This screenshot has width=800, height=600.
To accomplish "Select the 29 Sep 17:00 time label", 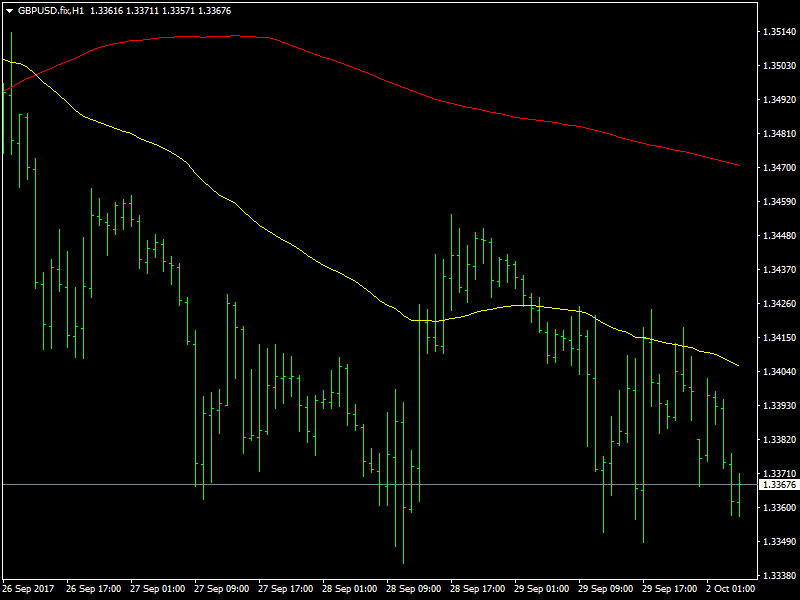I will (670, 589).
